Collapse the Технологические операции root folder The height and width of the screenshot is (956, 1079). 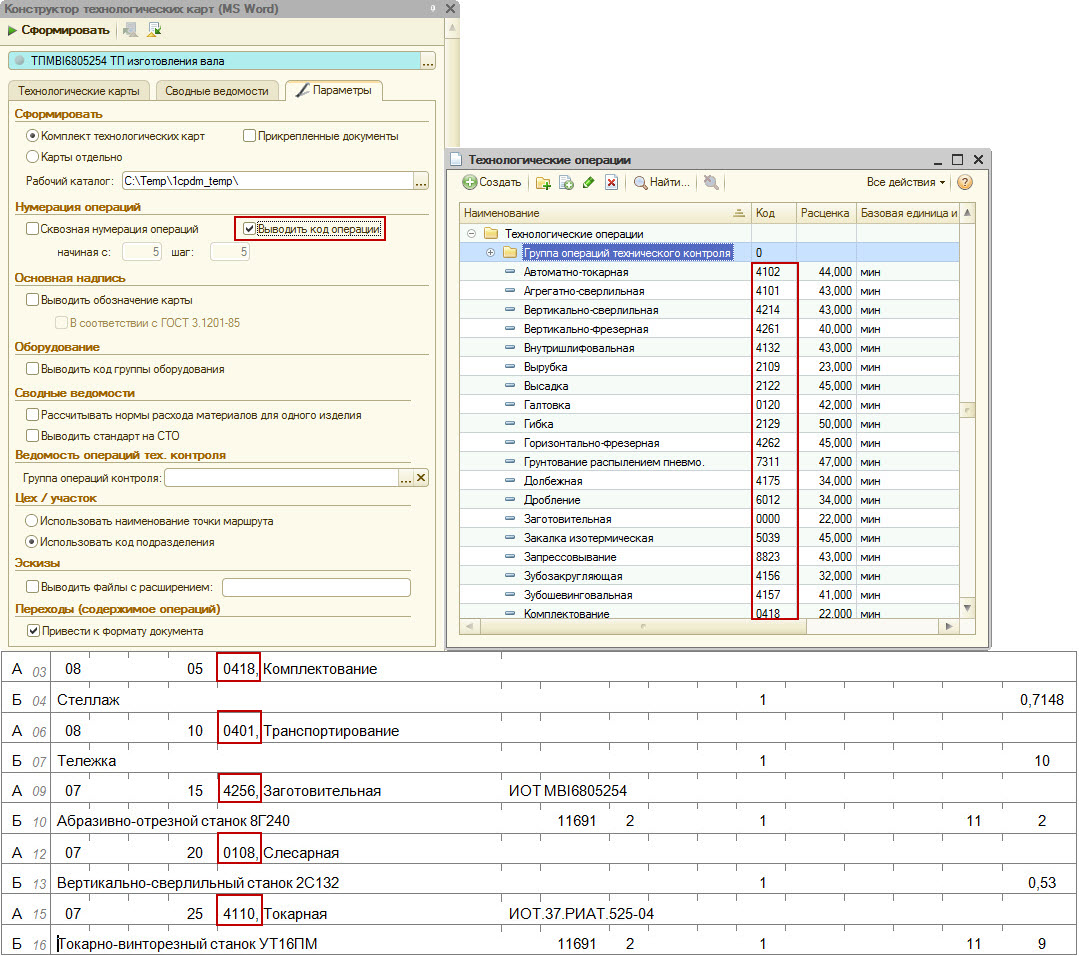pyautogui.click(x=471, y=234)
